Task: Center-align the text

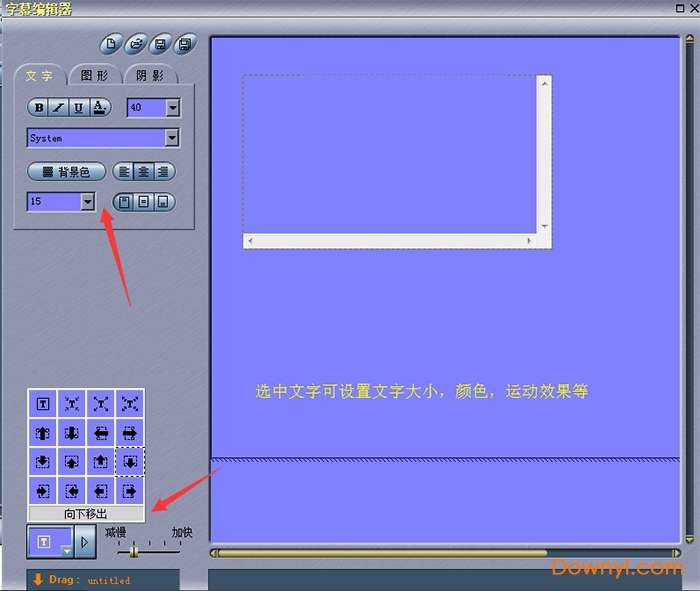Action: point(144,172)
